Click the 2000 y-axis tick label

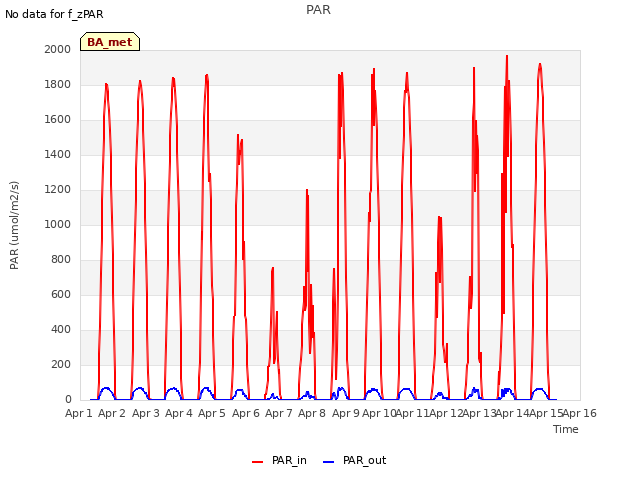[x=58, y=49]
